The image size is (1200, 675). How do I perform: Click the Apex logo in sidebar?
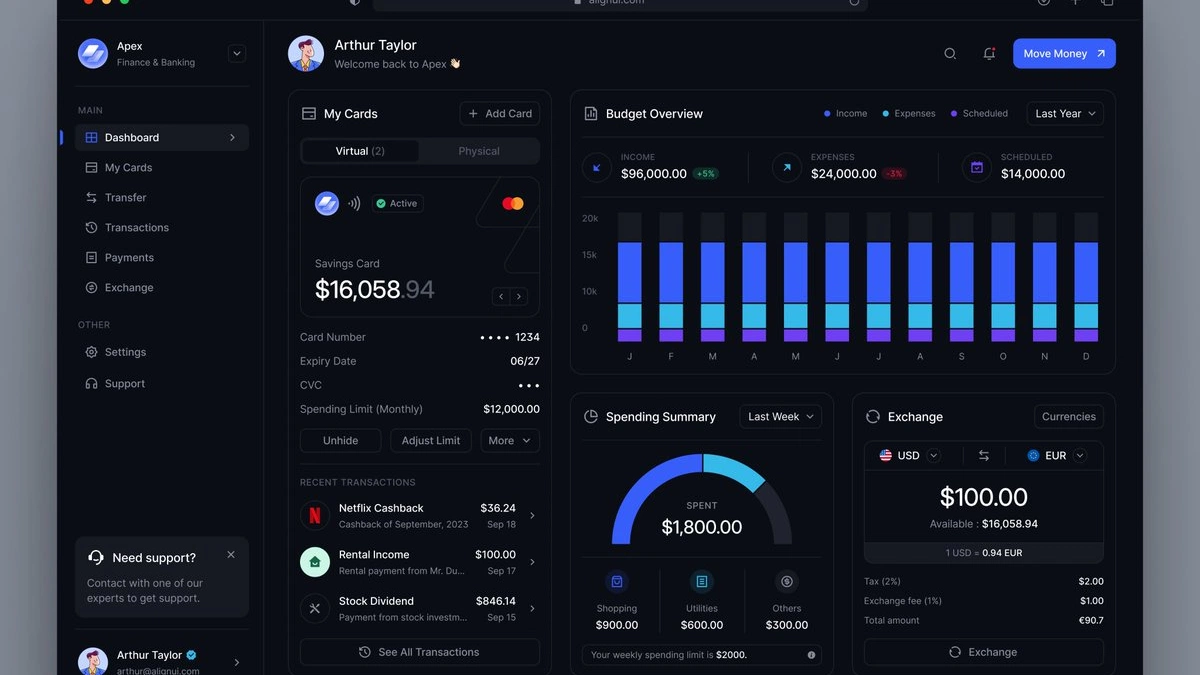coord(93,54)
